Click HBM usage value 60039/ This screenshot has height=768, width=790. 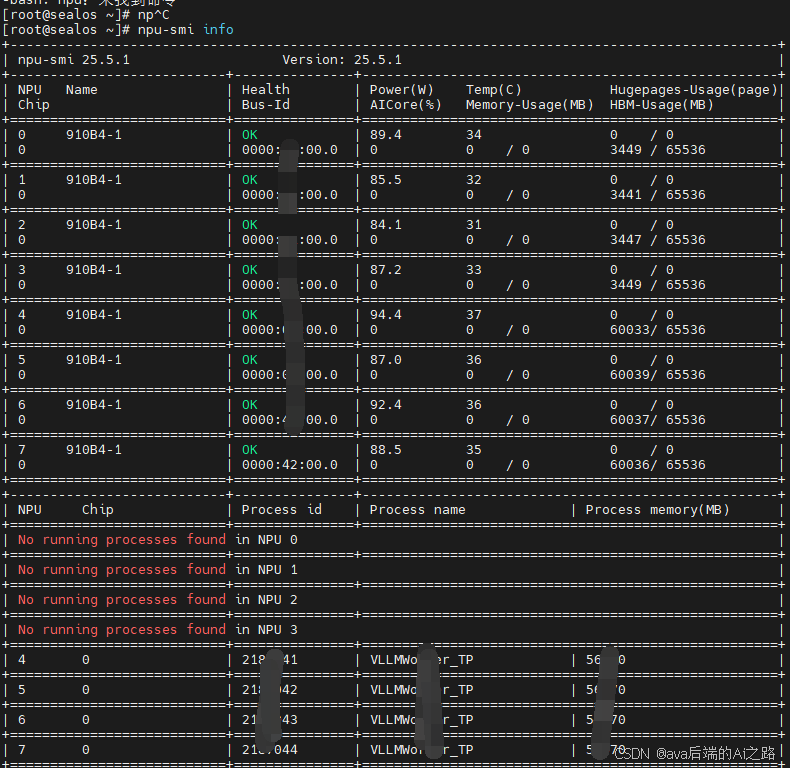(633, 375)
